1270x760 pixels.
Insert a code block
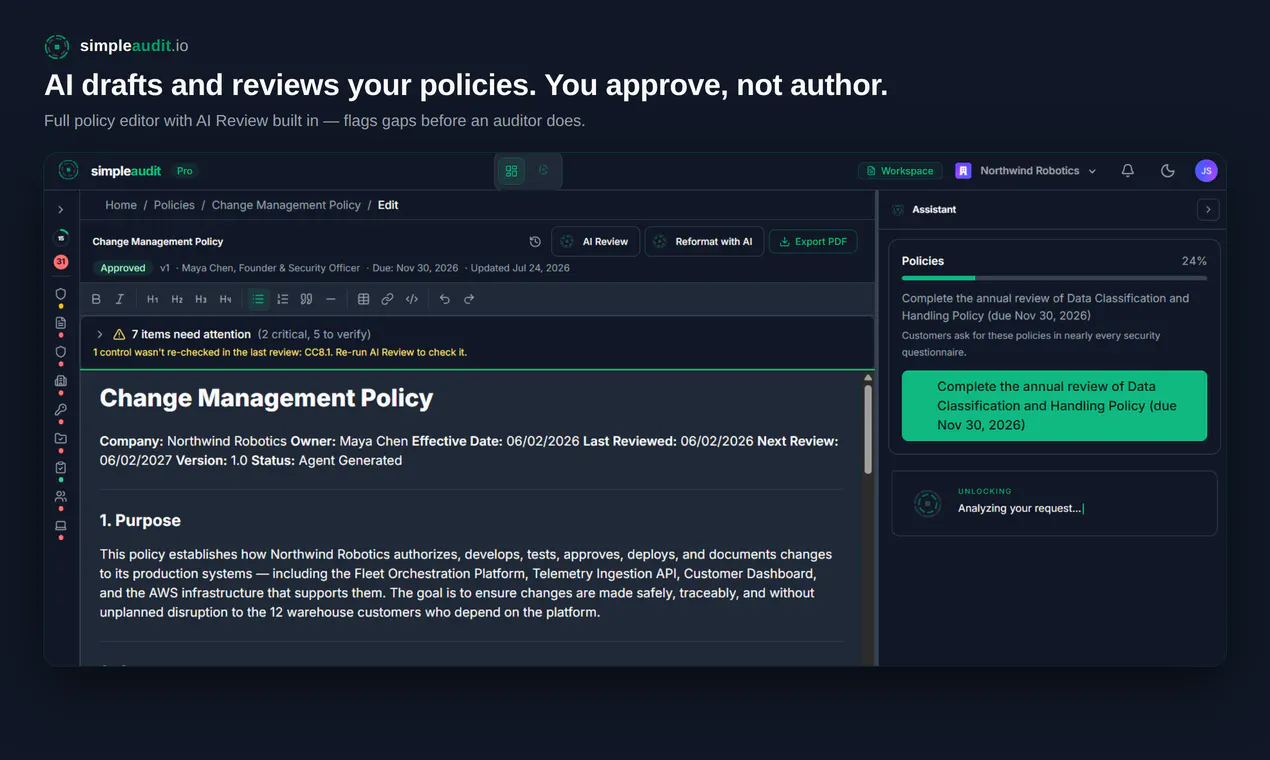(x=412, y=299)
